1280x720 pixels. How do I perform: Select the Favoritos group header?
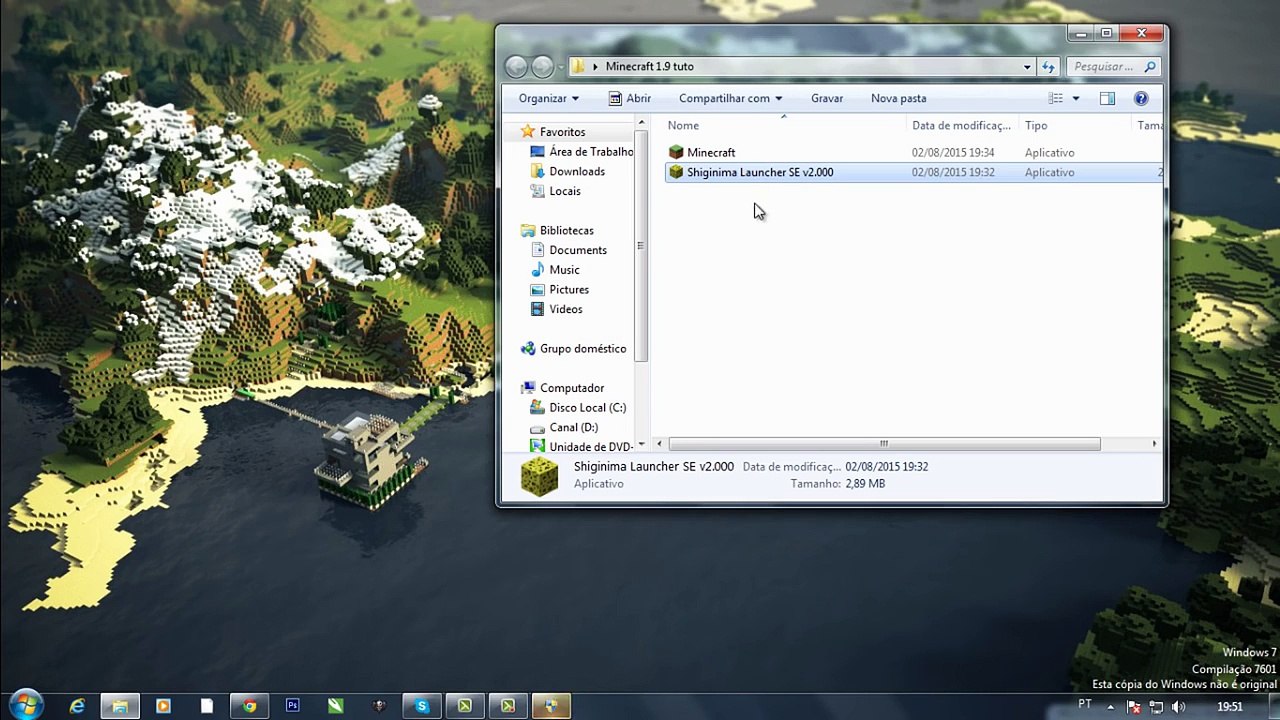(562, 132)
